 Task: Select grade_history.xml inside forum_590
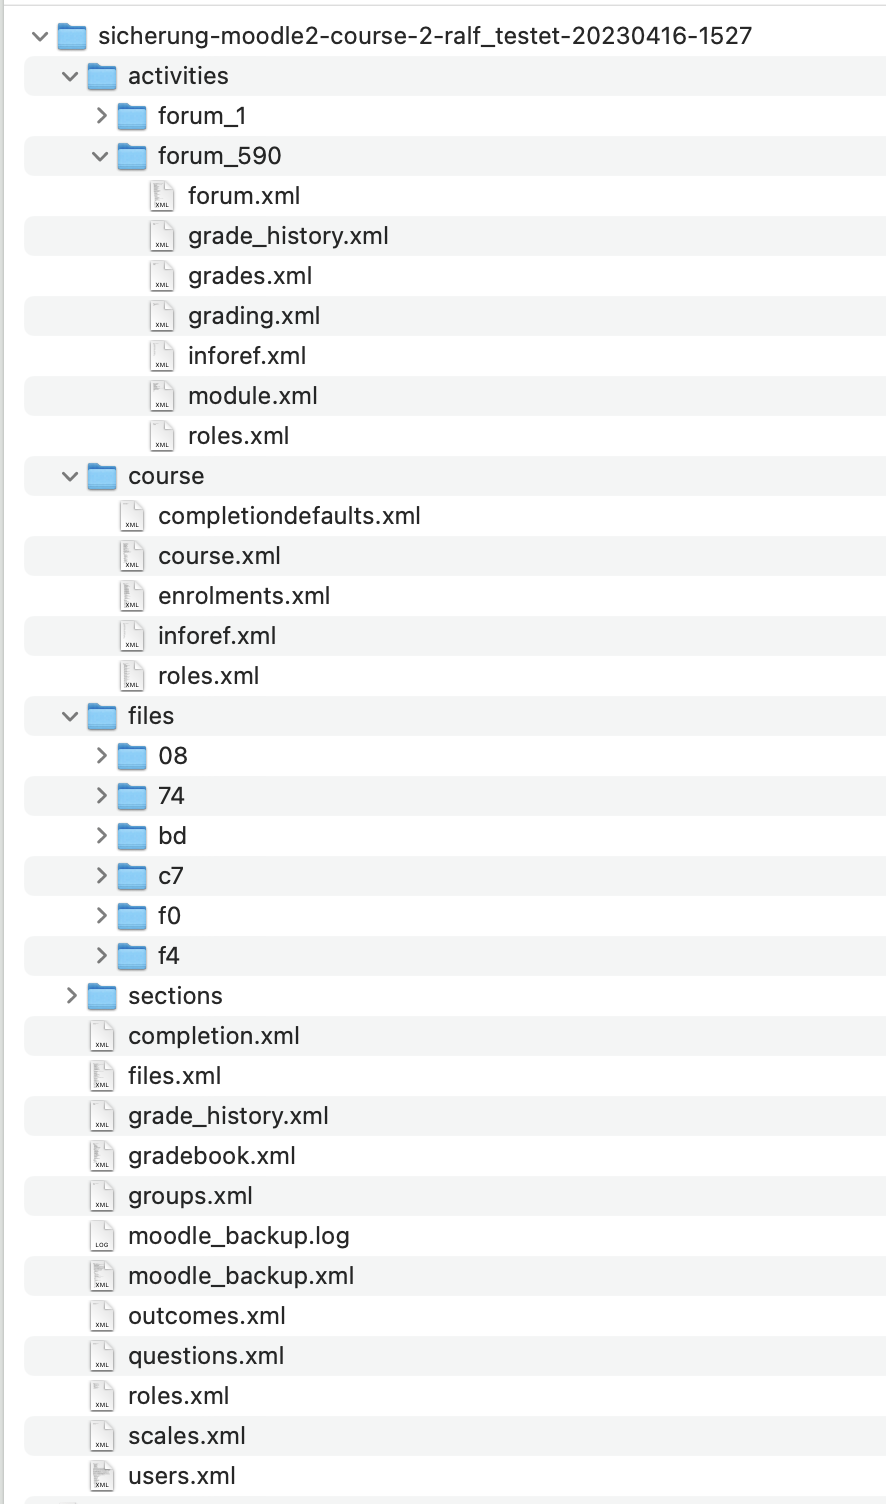click(288, 237)
